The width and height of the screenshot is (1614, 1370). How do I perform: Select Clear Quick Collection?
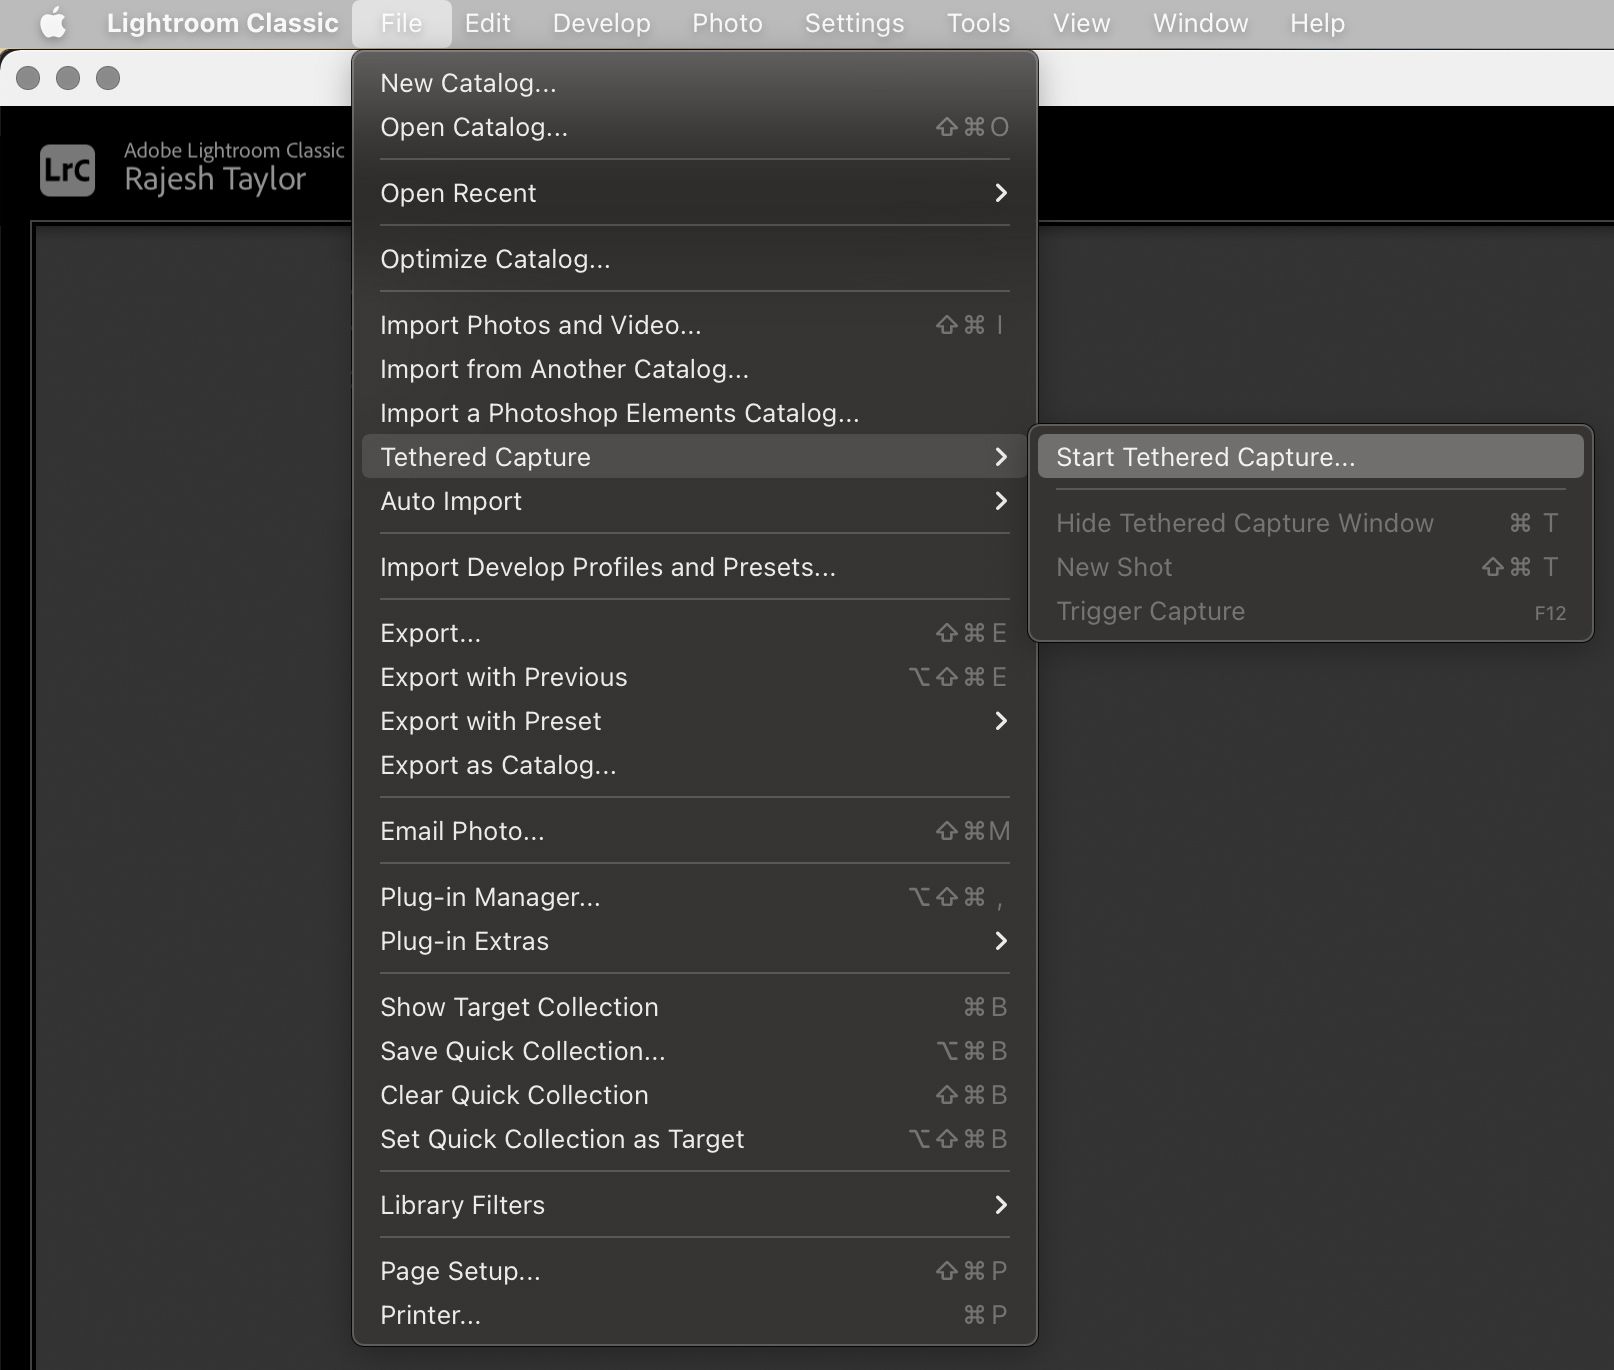pos(514,1095)
